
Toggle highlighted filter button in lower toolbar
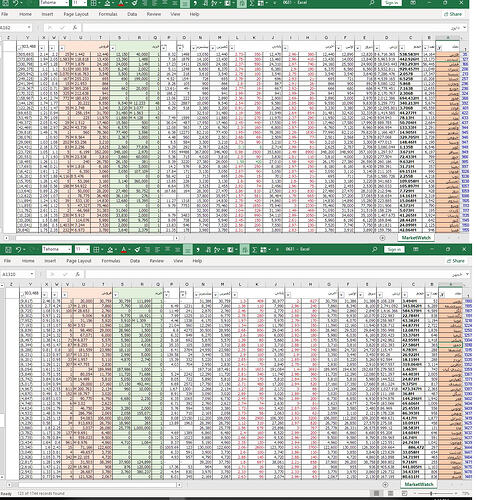tap(244, 249)
